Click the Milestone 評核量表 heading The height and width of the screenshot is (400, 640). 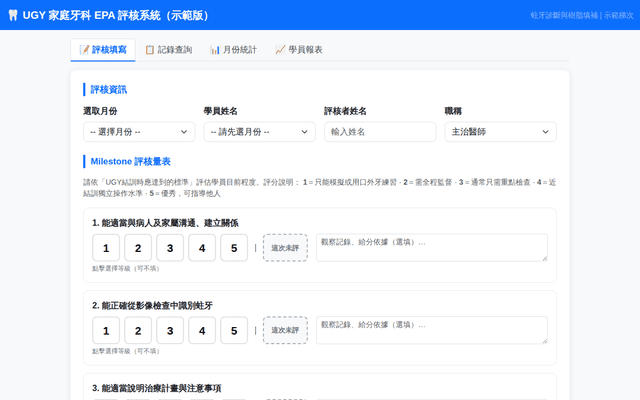(x=131, y=162)
